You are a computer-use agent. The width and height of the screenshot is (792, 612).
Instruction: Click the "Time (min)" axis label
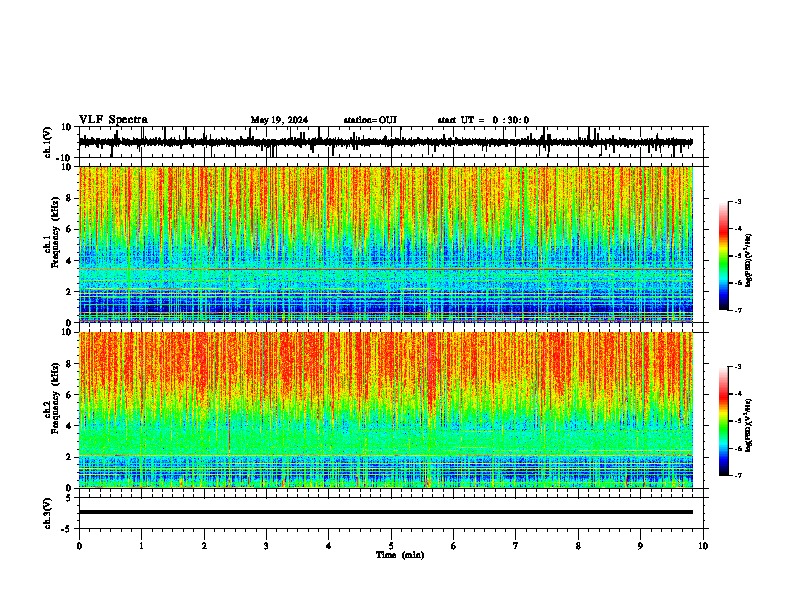[x=400, y=555]
